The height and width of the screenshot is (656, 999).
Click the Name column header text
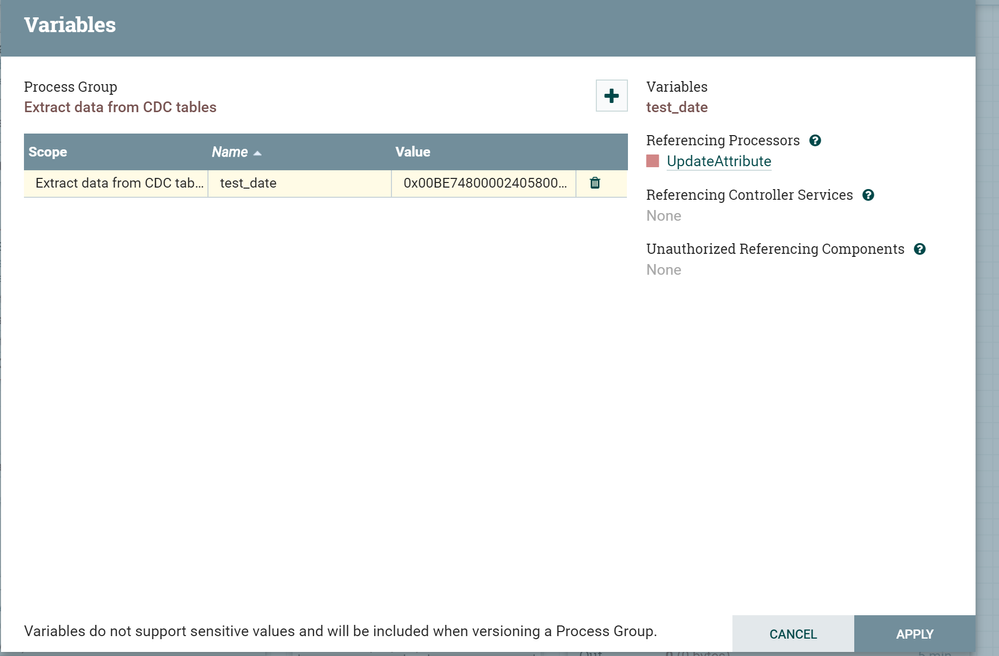click(x=229, y=152)
